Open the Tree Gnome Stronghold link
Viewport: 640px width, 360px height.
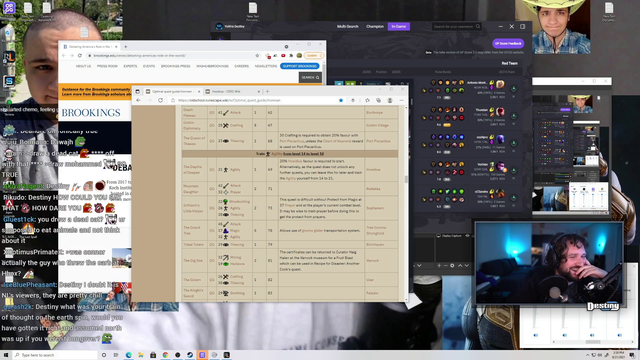376,230
